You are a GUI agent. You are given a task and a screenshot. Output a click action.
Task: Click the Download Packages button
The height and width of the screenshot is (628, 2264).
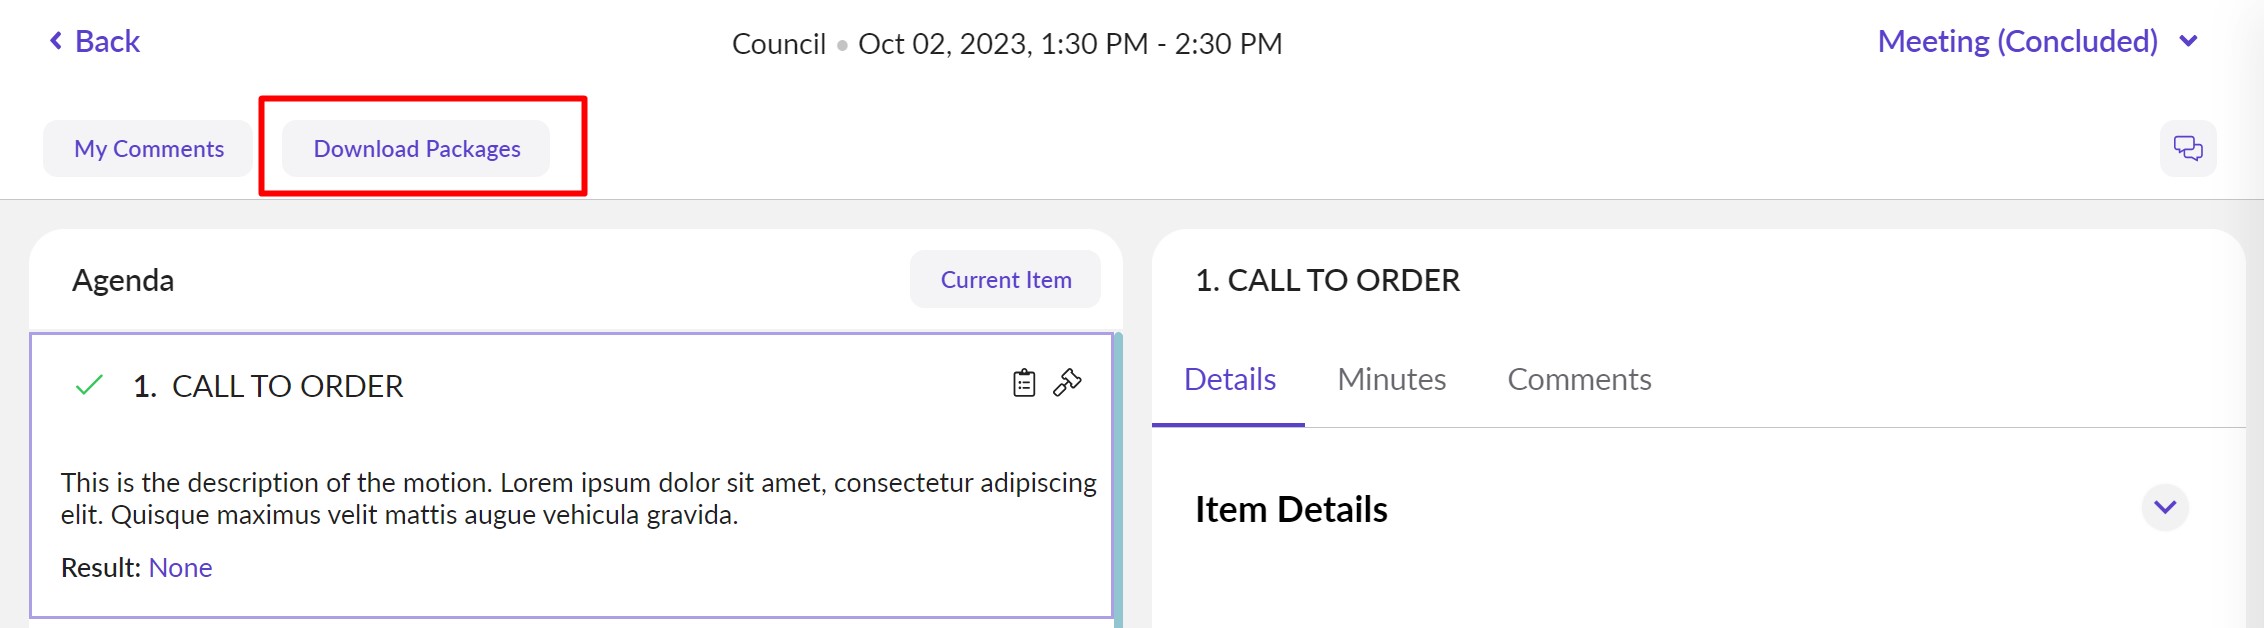pos(417,149)
